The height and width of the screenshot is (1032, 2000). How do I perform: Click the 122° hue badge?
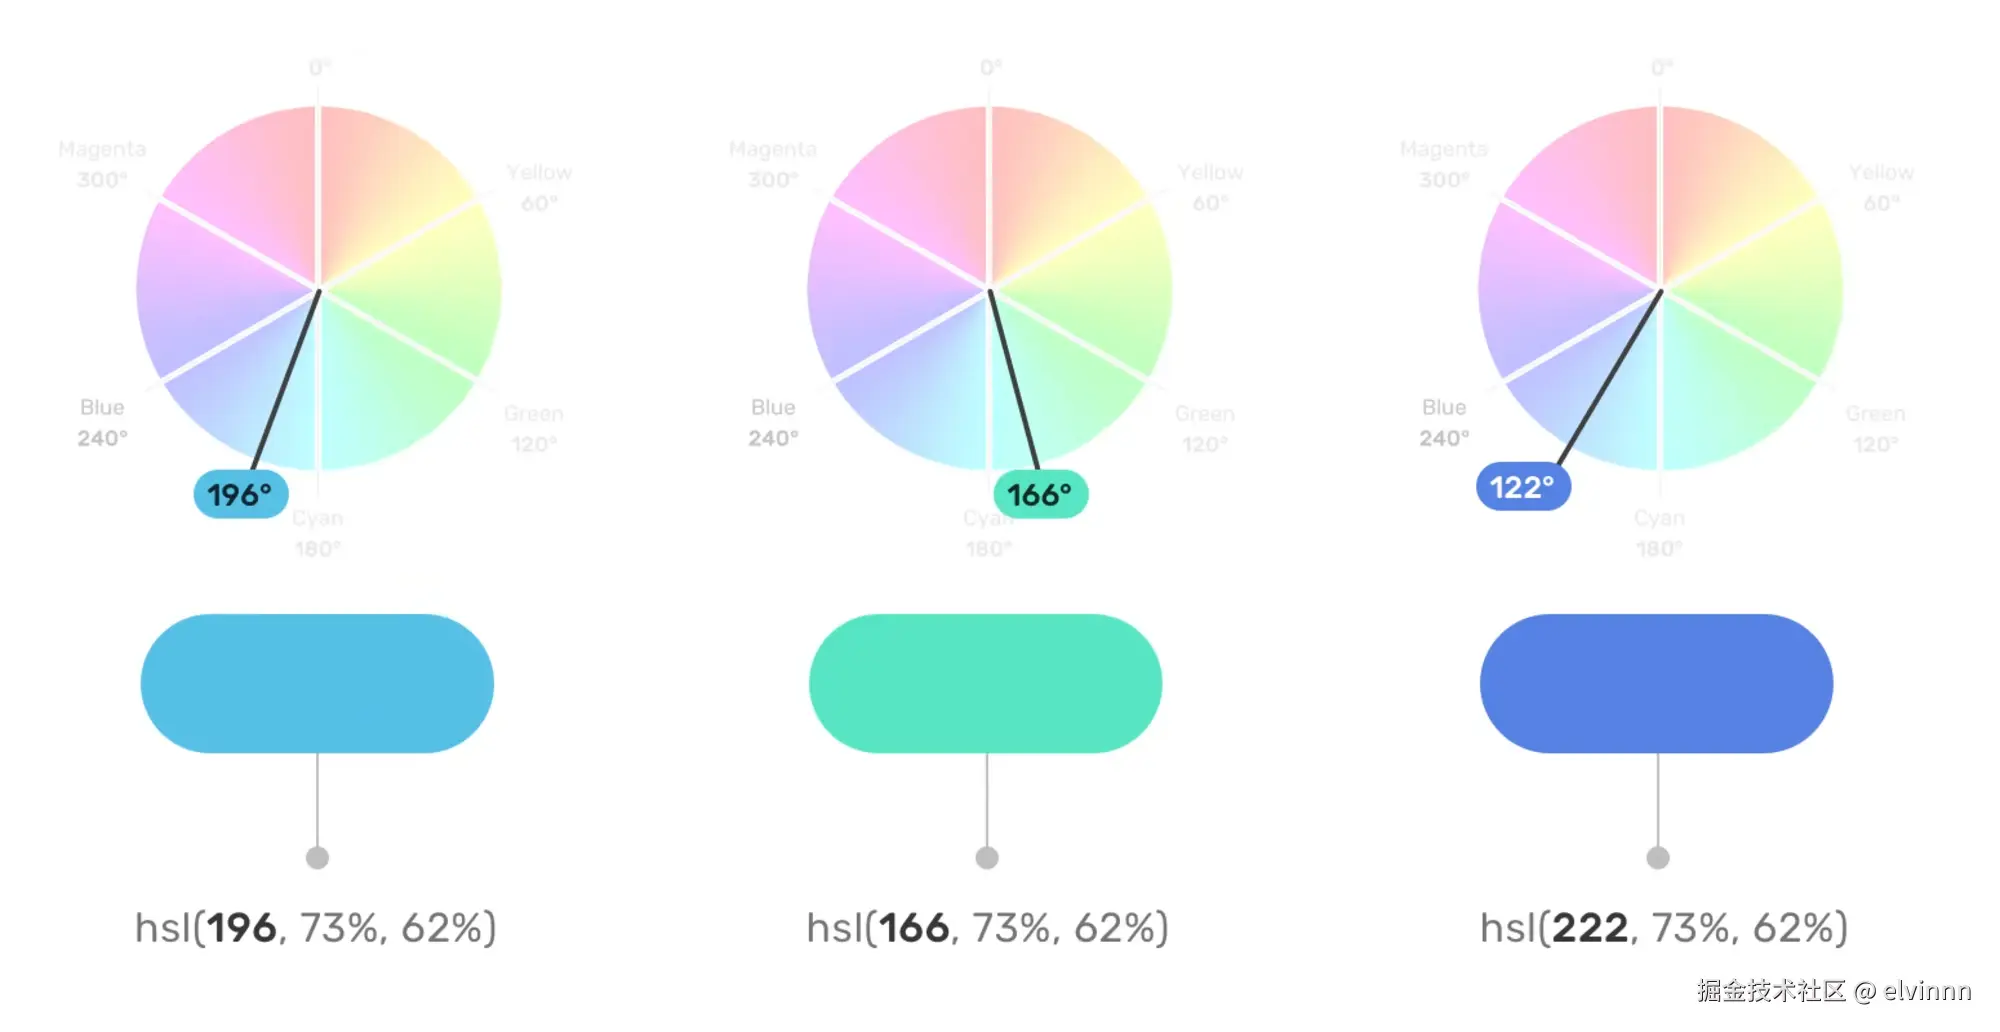[x=1523, y=487]
